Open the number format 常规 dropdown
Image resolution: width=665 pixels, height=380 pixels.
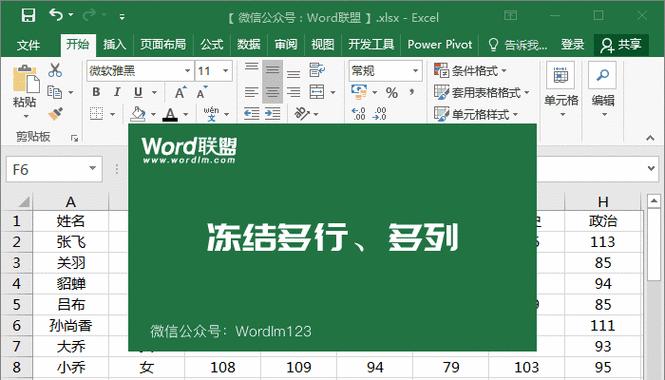416,71
